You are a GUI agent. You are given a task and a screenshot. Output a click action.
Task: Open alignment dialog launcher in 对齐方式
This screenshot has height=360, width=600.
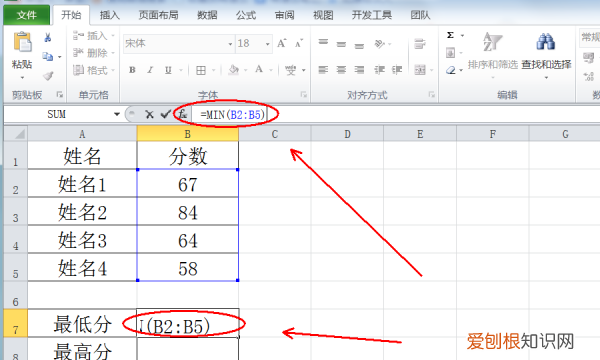432,94
